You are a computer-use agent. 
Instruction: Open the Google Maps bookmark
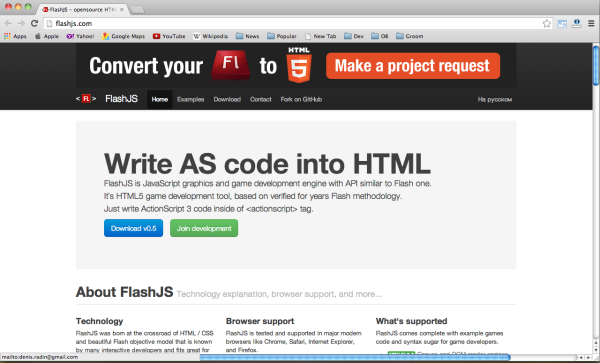(x=123, y=36)
